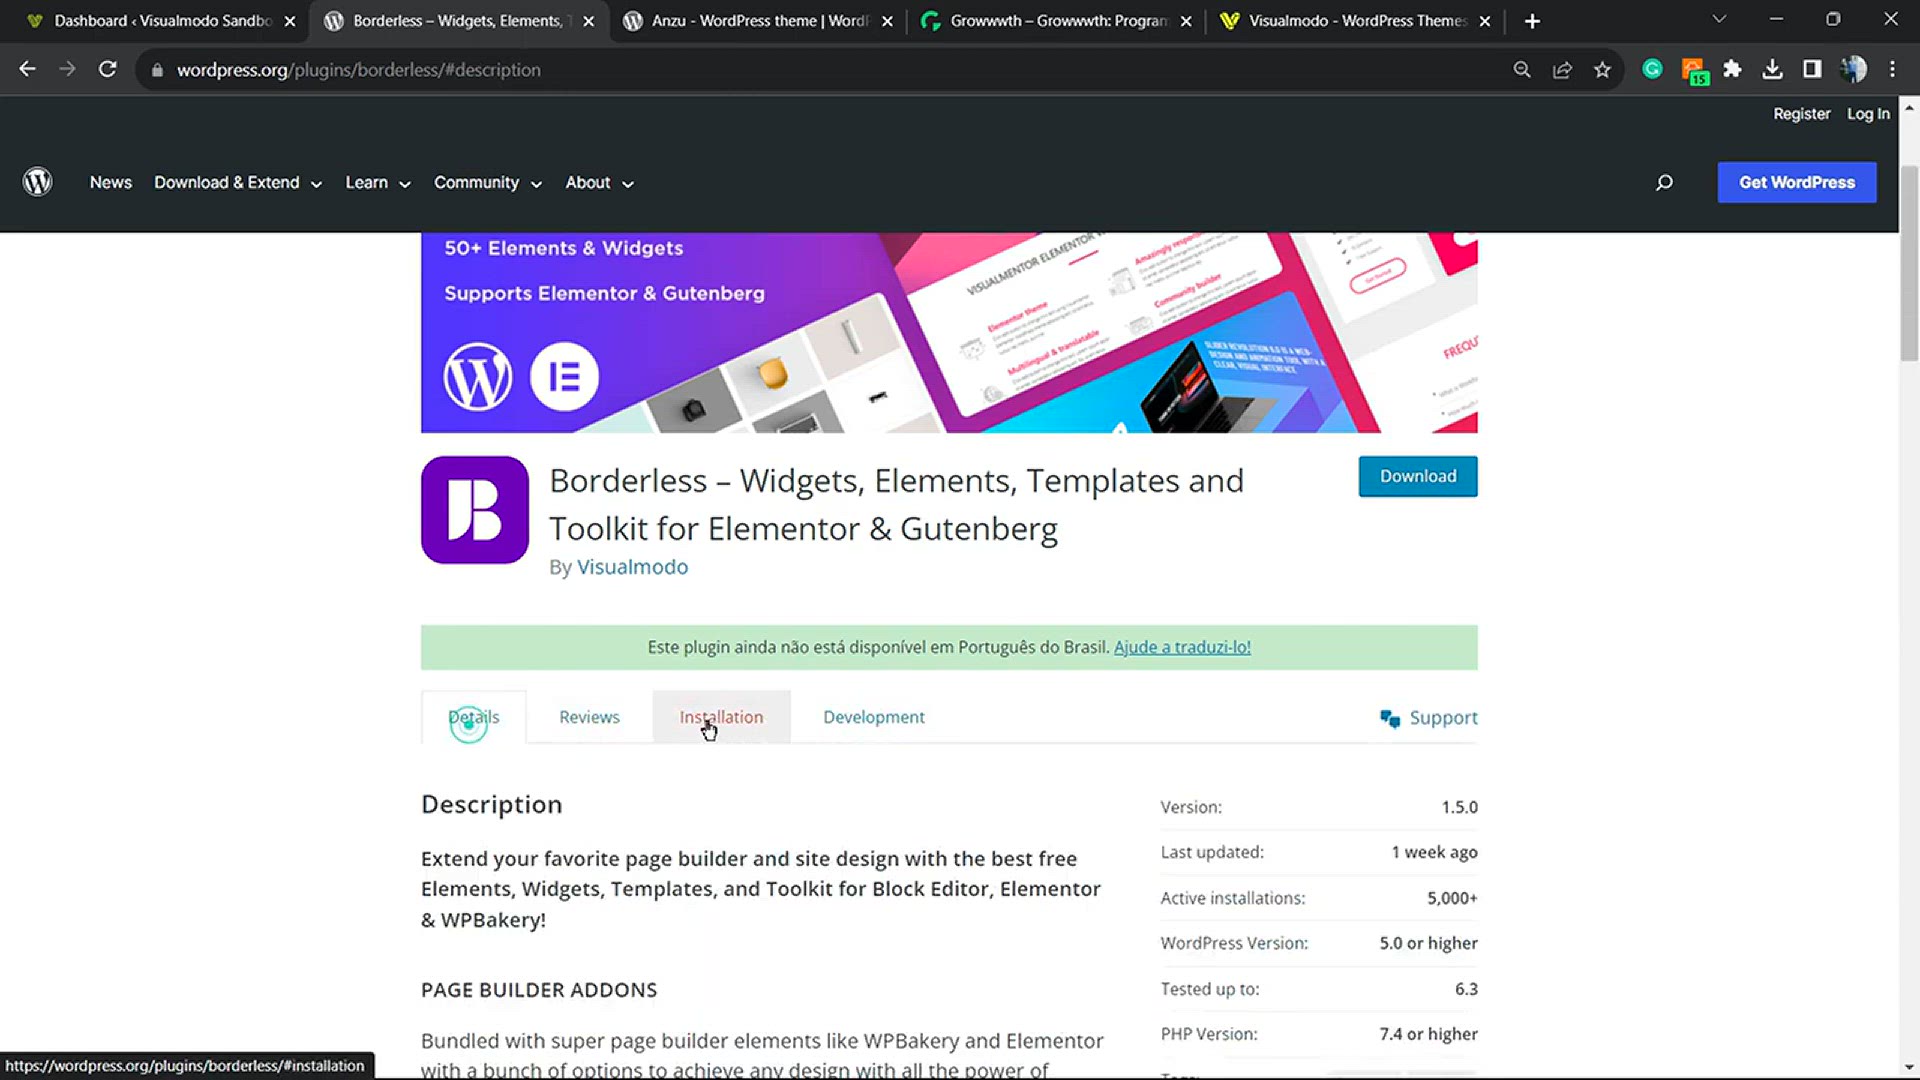Reload the current page
1920x1080 pixels.
pos(107,69)
